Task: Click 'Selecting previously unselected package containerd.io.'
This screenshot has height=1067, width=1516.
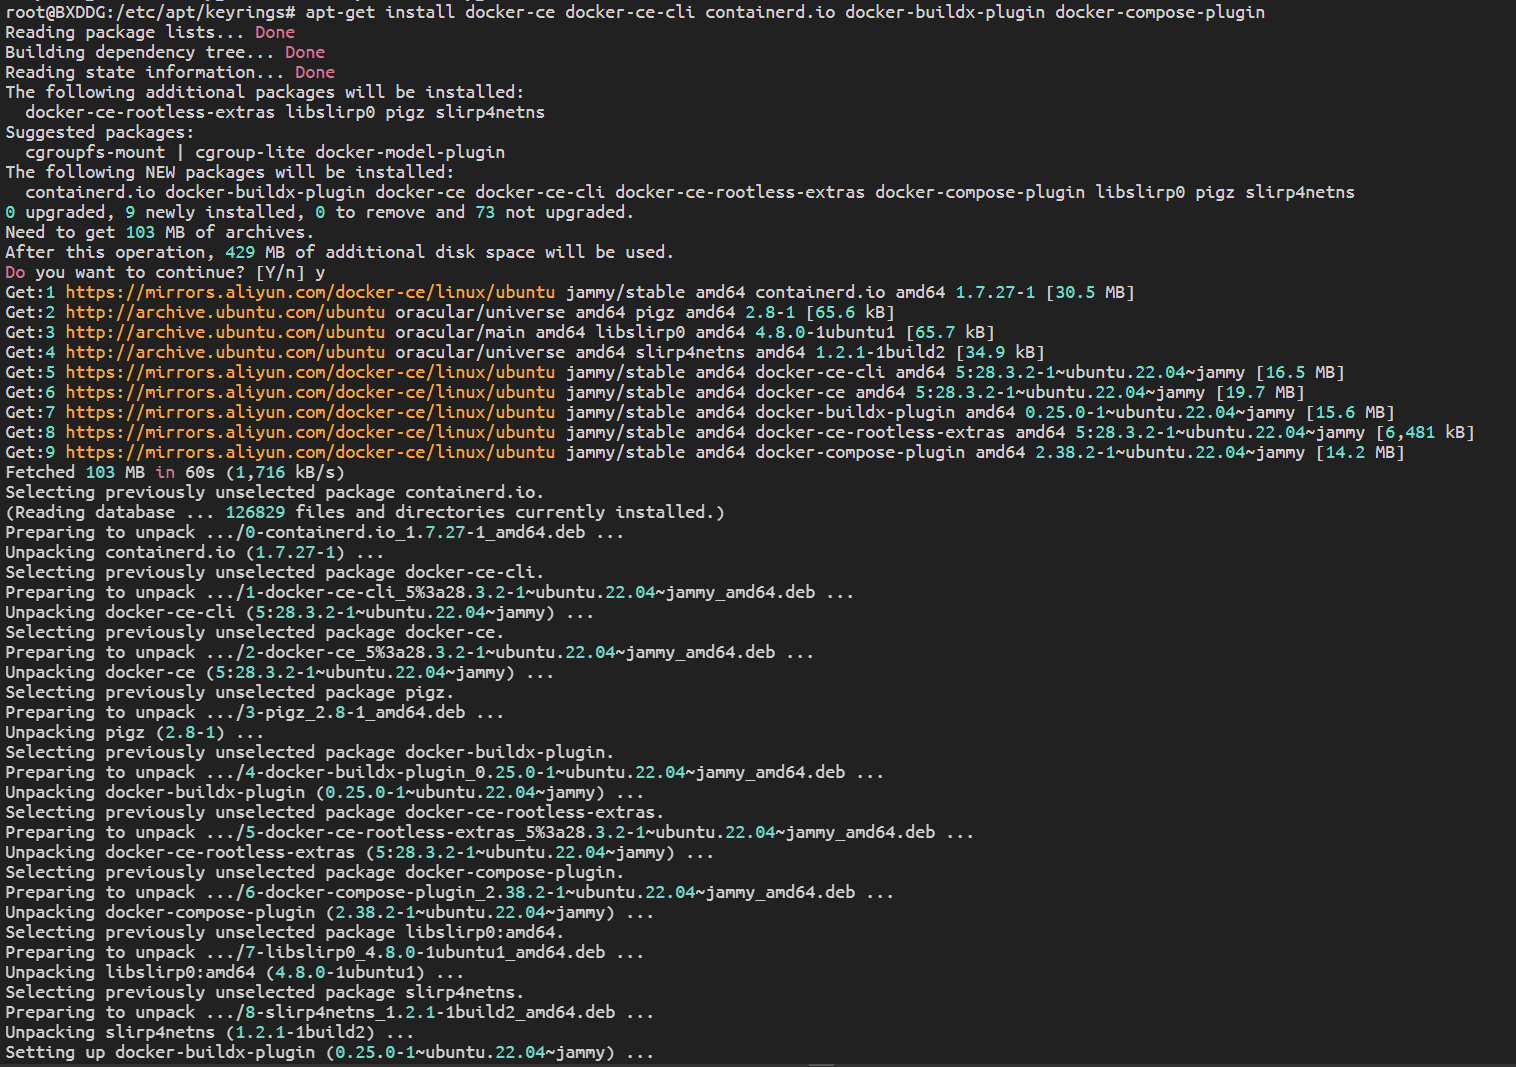Action: click(275, 492)
